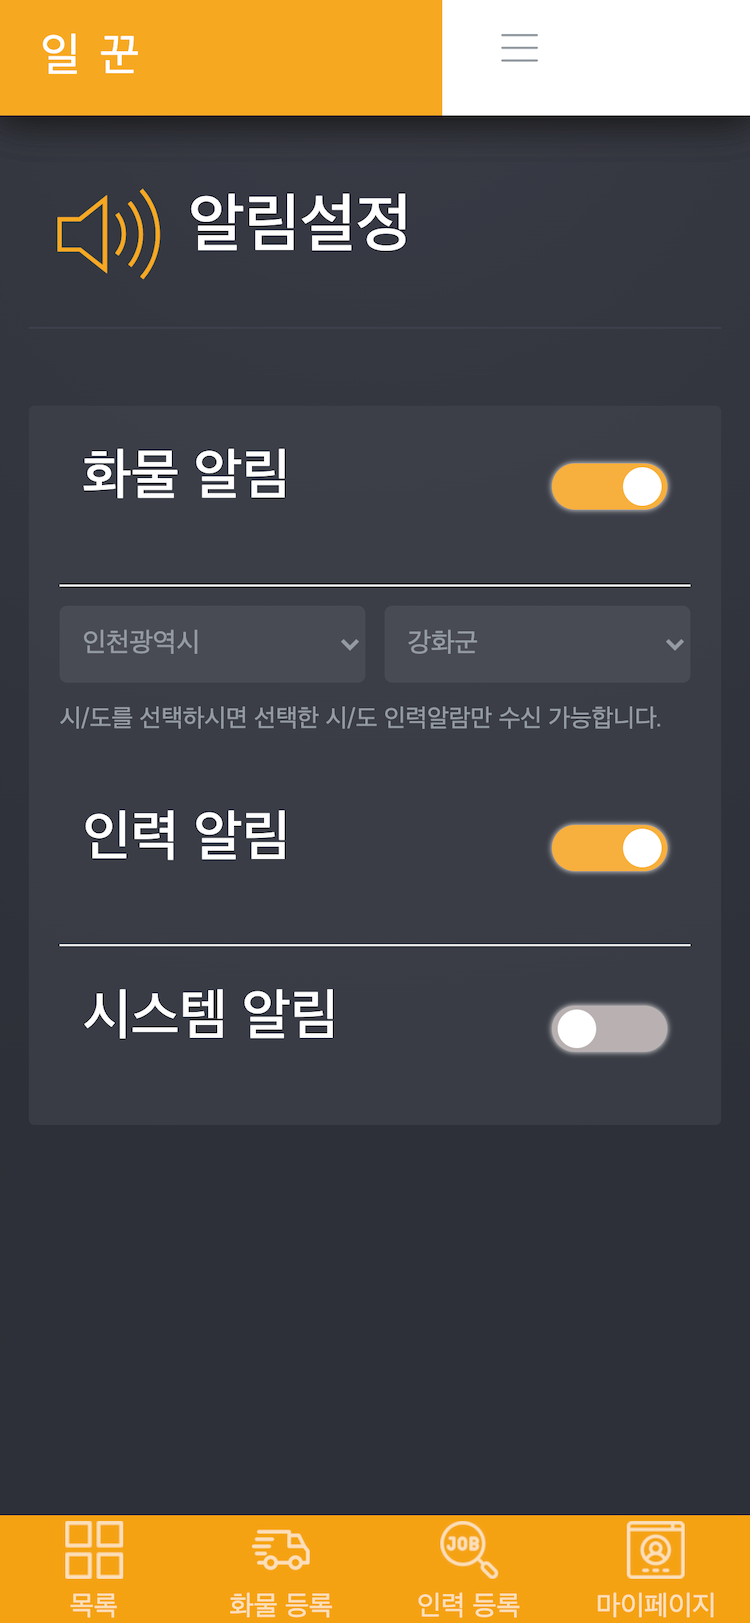Go to 인력 등록 tab label
Screen dimensions: 750x1623
pyautogui.click(x=468, y=1604)
